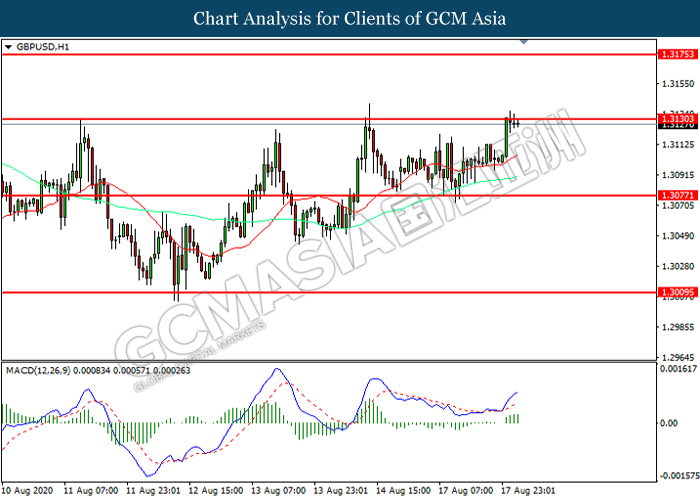This screenshot has height=500, width=700.
Task: Click the 11 Aug 23:01 time label
Action: coord(154,491)
